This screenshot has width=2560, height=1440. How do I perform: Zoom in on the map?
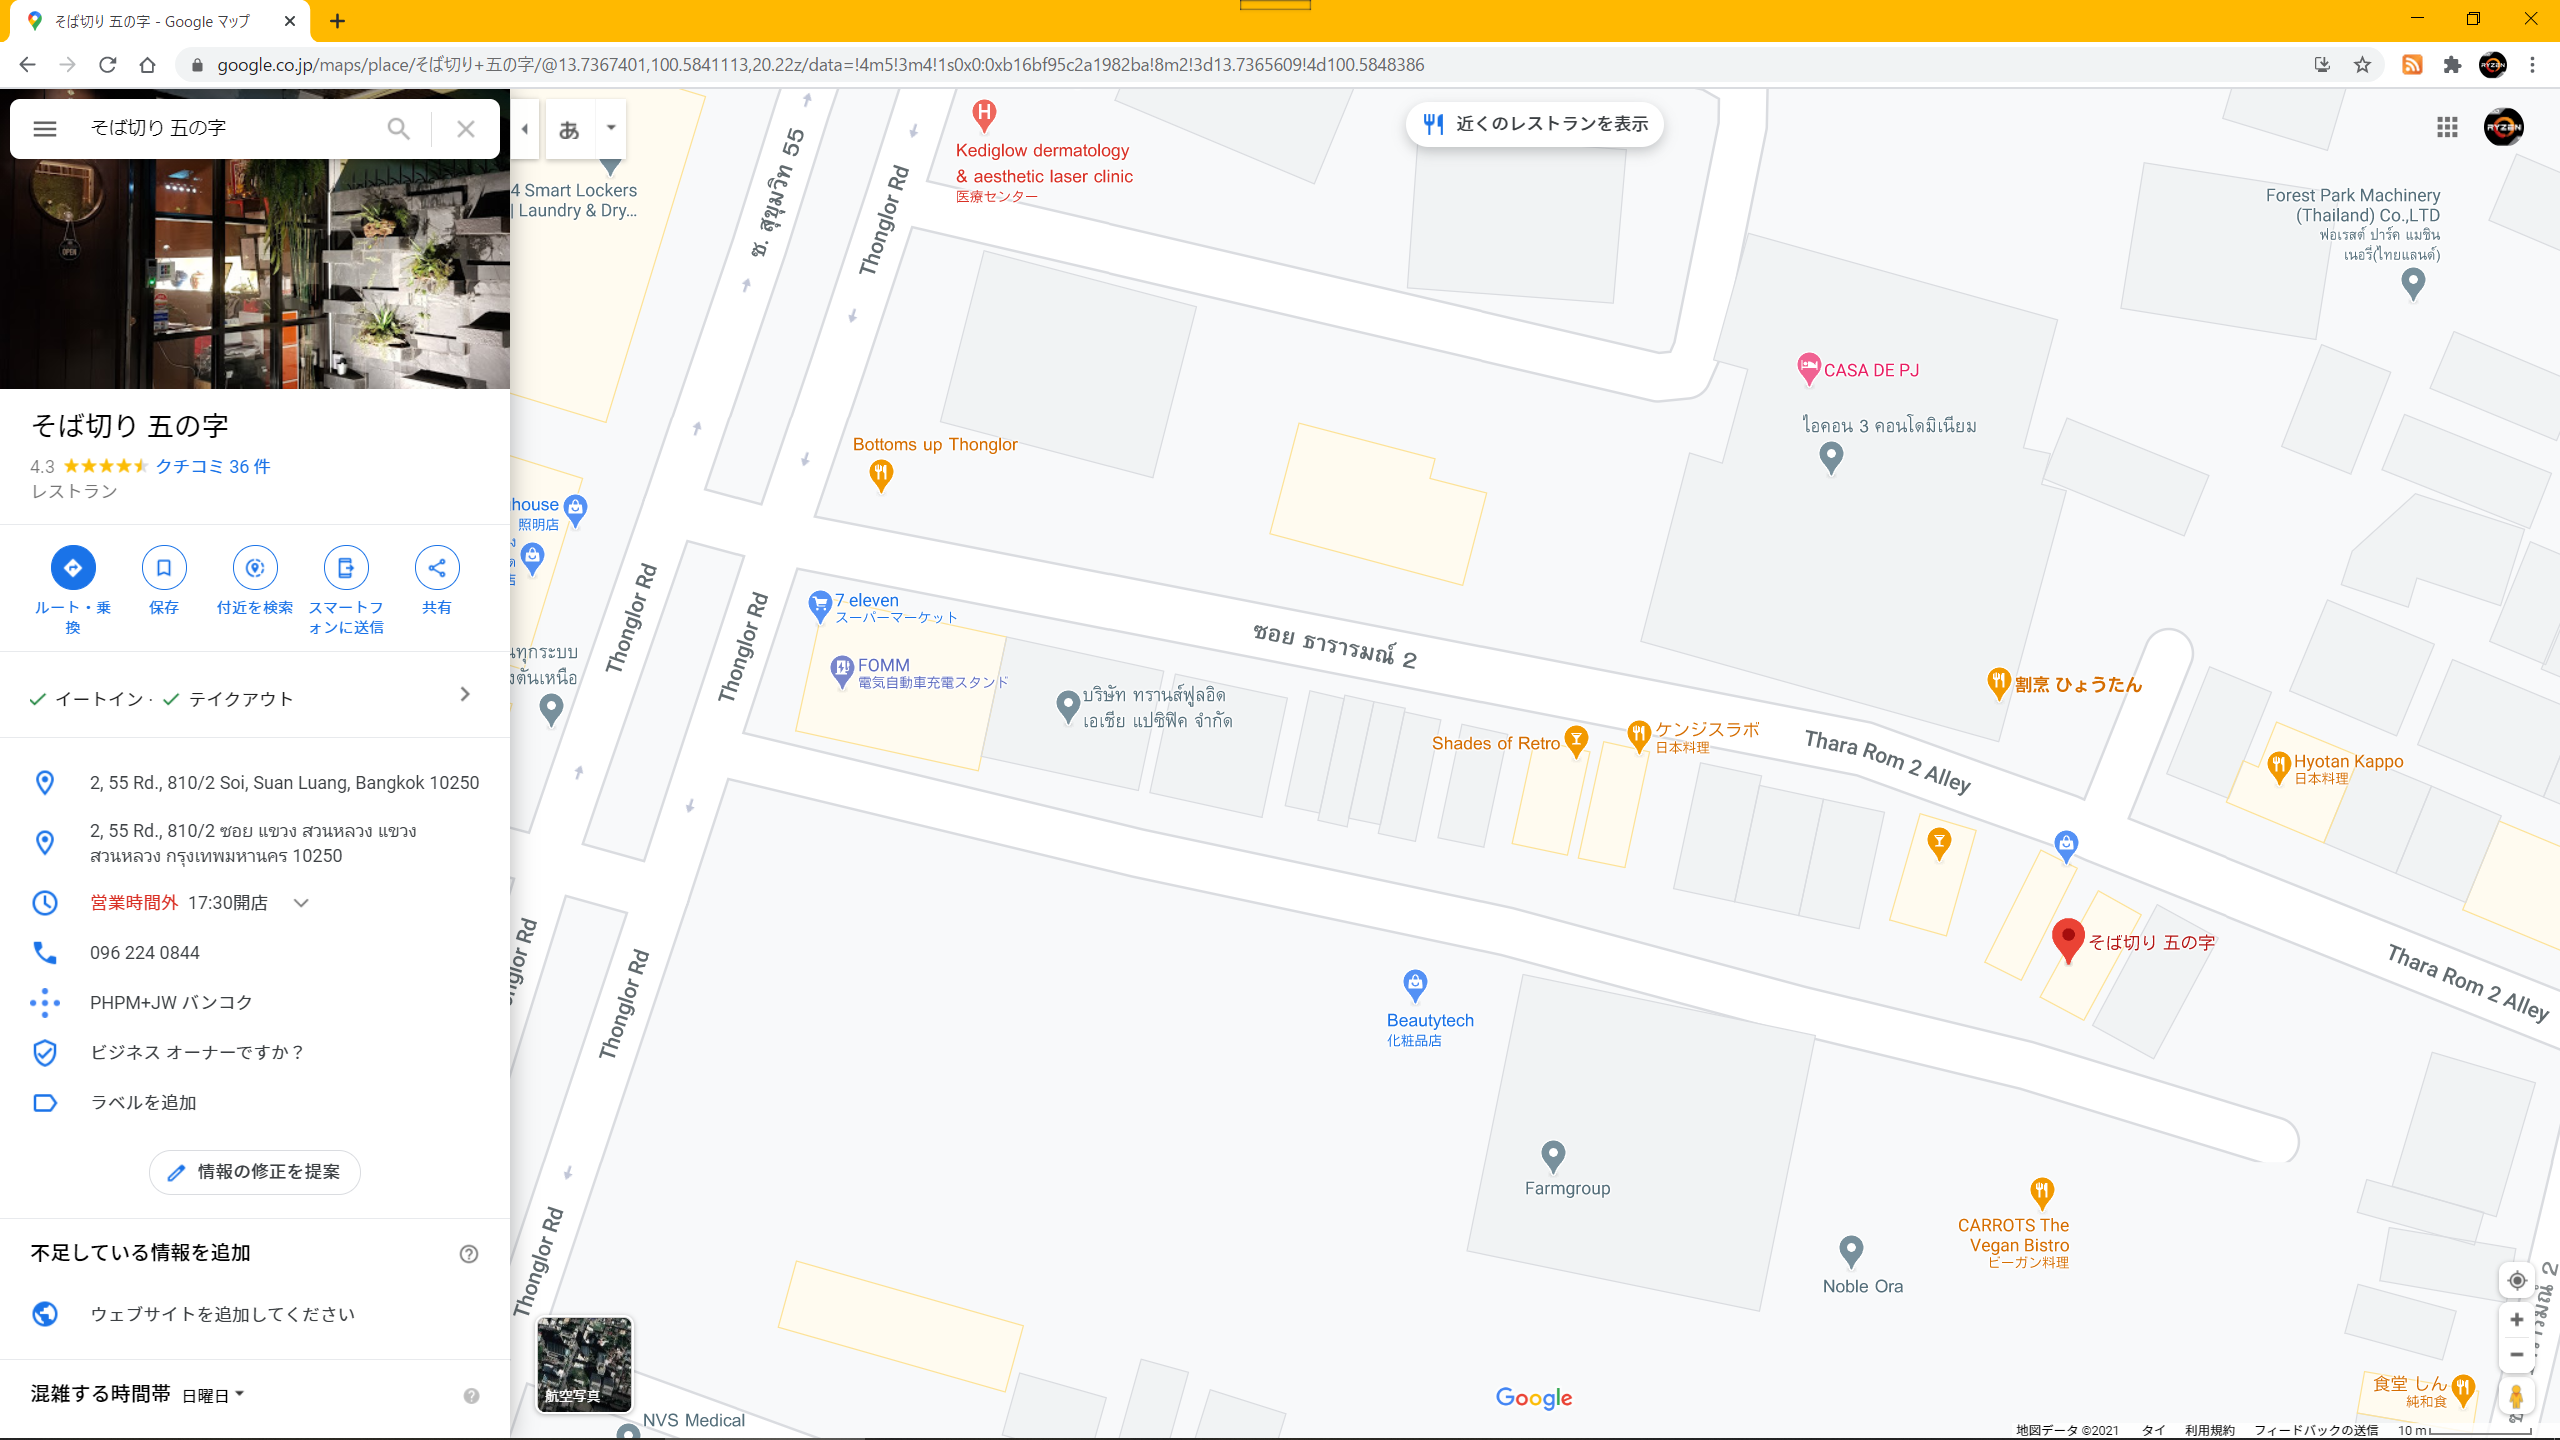[2517, 1320]
